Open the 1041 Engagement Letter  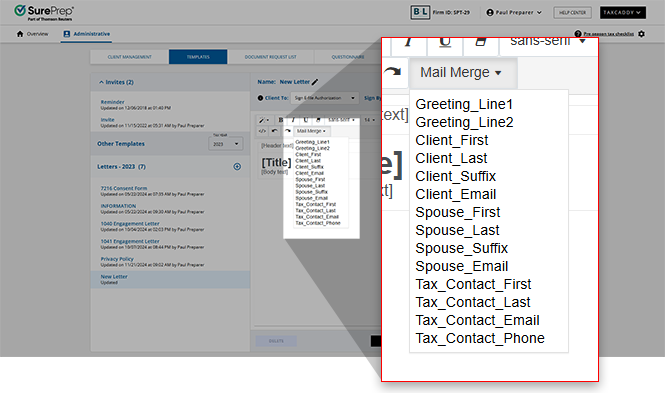coord(130,242)
